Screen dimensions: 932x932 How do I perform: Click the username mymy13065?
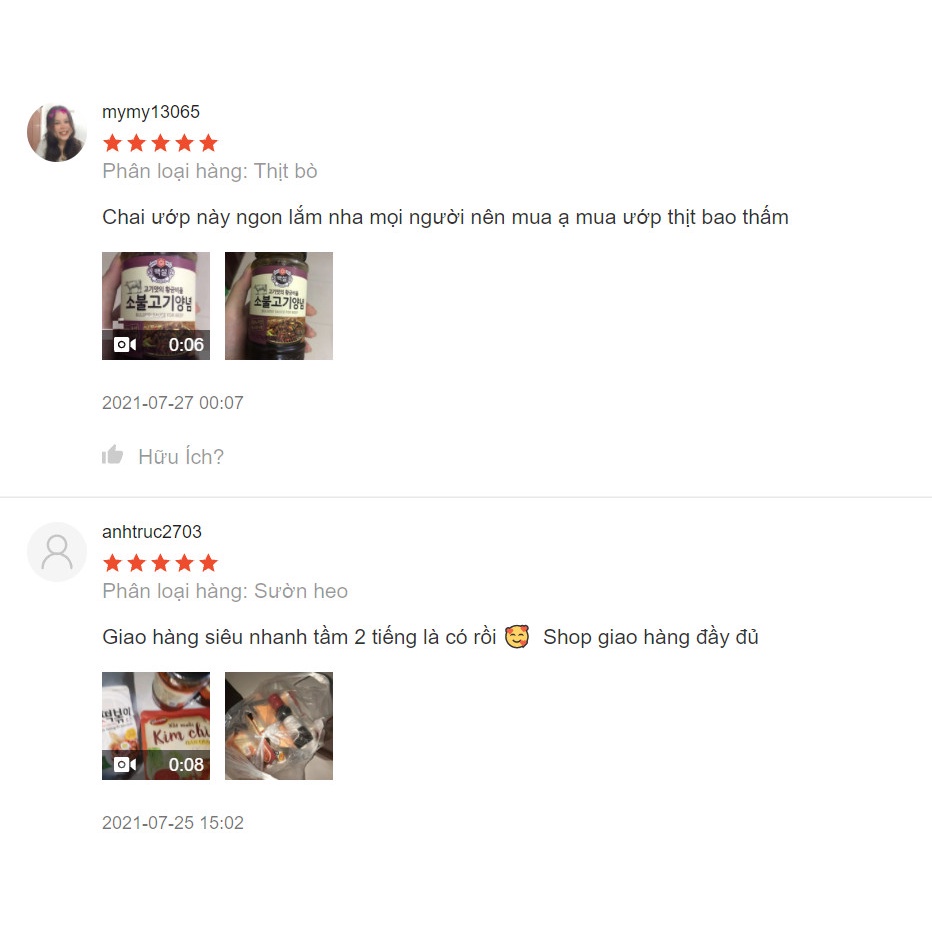[x=151, y=112]
